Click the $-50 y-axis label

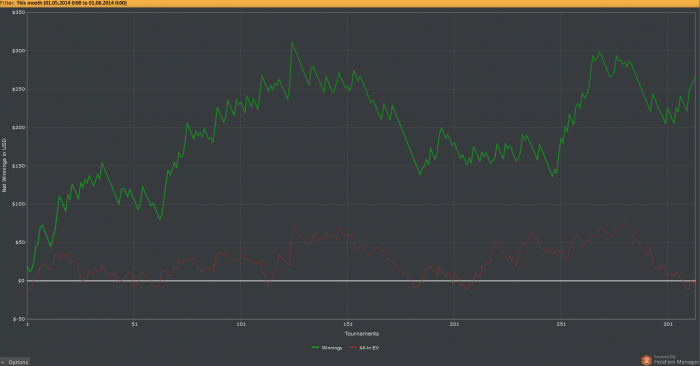pos(20,319)
